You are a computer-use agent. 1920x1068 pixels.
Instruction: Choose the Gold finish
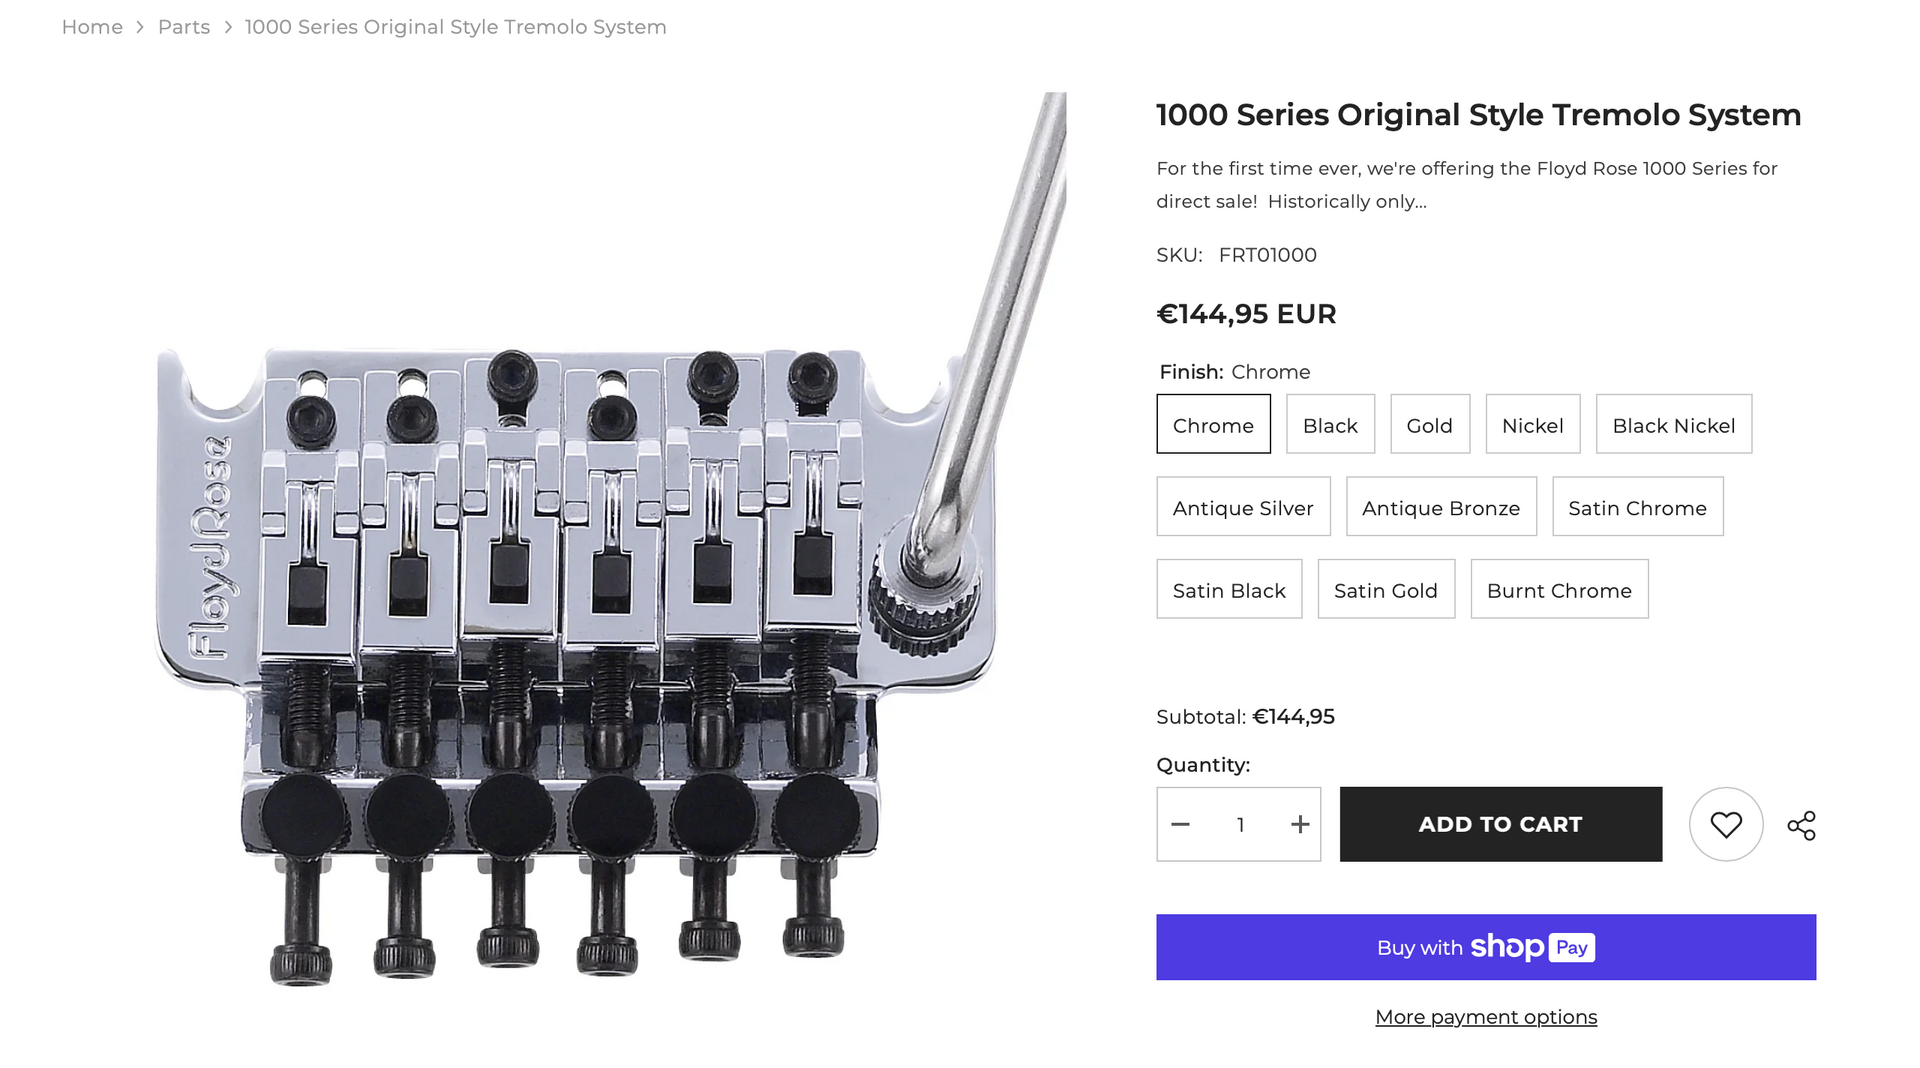point(1429,424)
